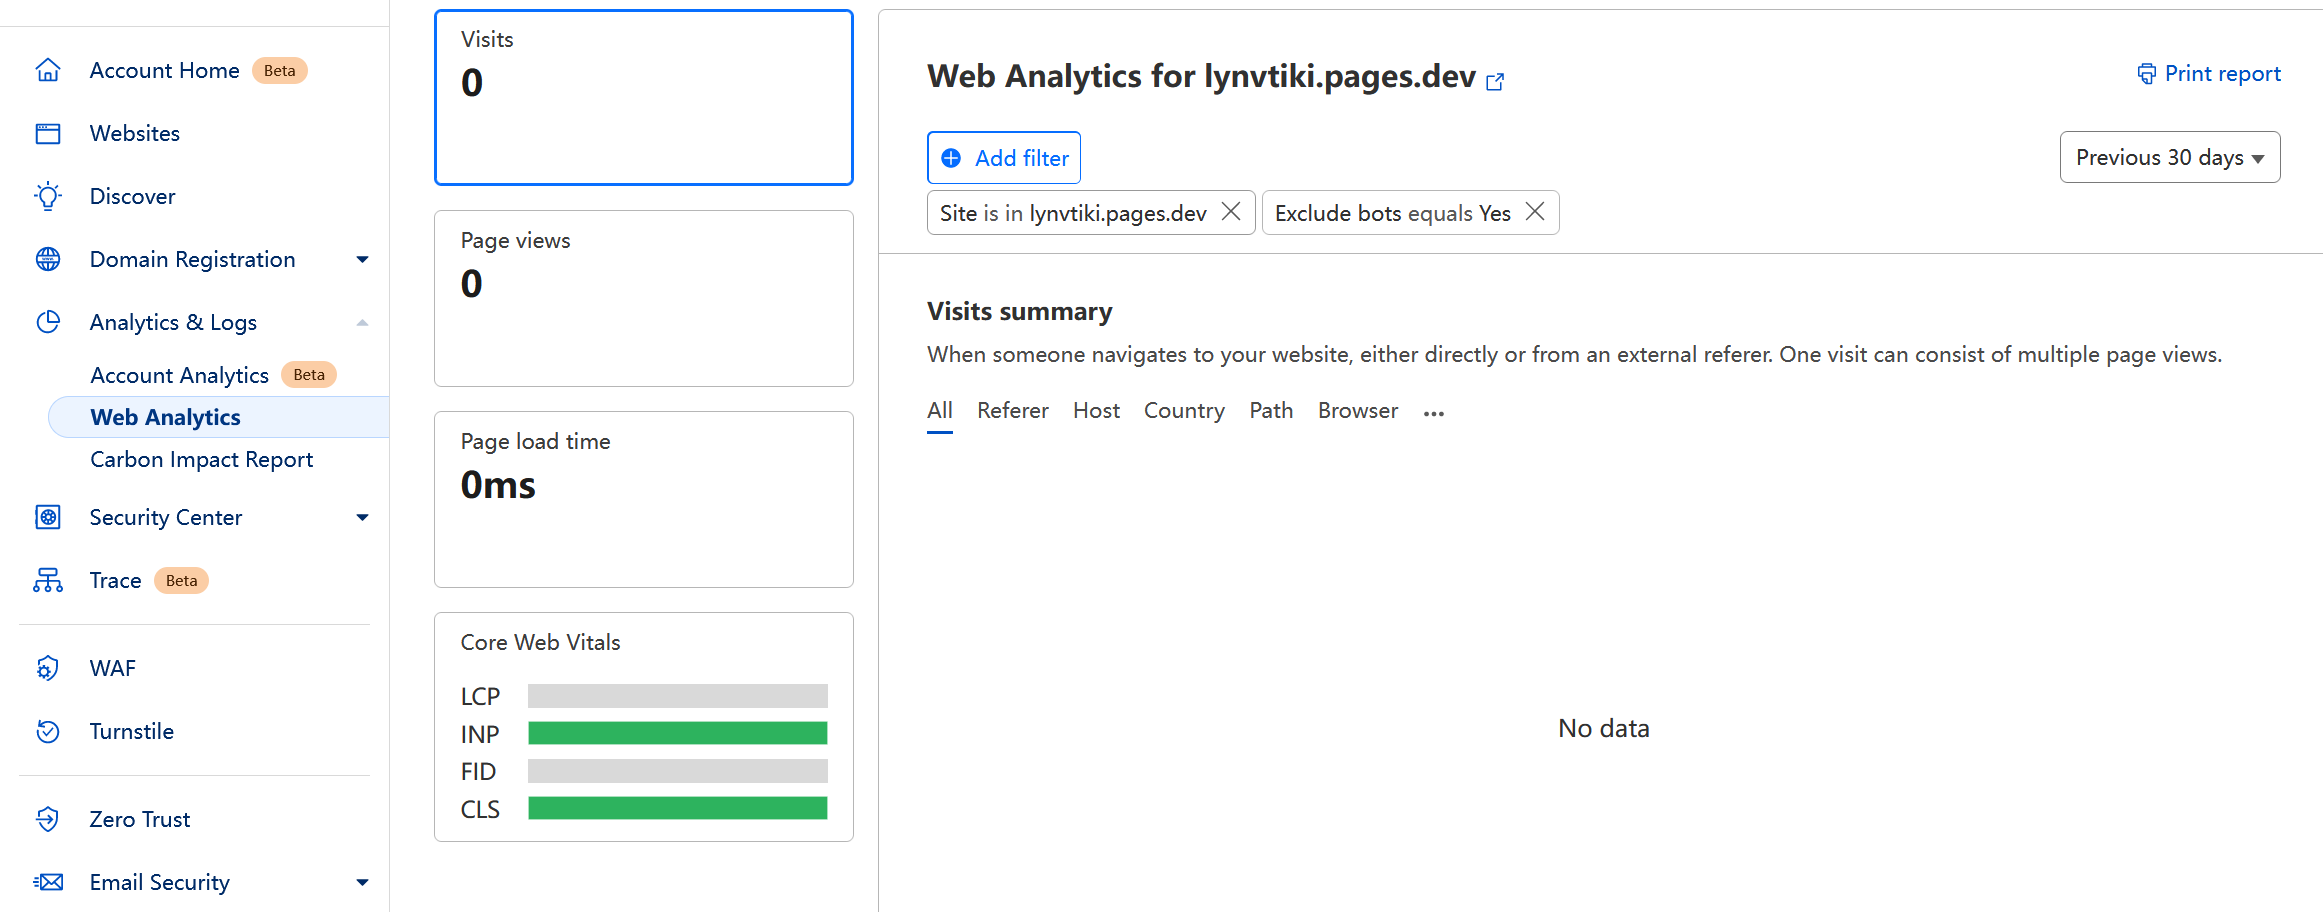Image resolution: width=2323 pixels, height=912 pixels.
Task: Click the WAF shield icon
Action: [48, 668]
